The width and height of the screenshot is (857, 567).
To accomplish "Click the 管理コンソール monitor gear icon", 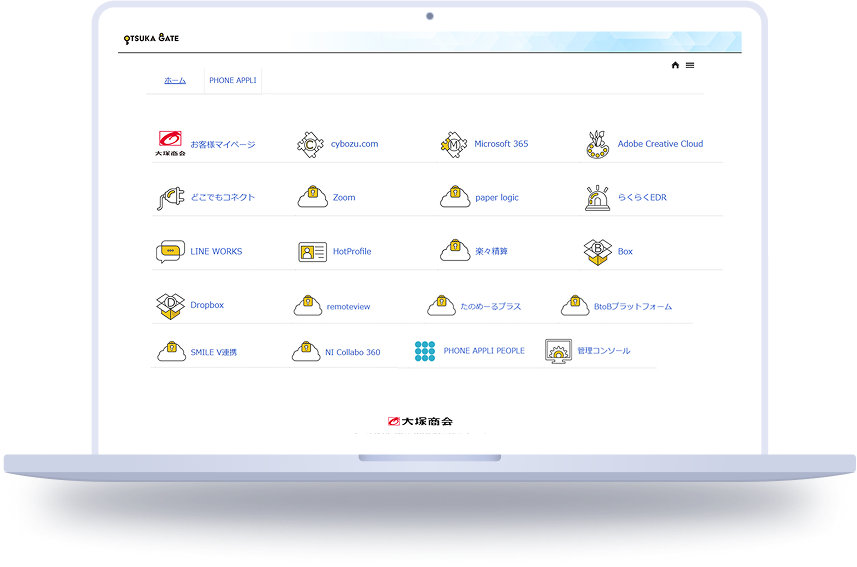I will [558, 351].
